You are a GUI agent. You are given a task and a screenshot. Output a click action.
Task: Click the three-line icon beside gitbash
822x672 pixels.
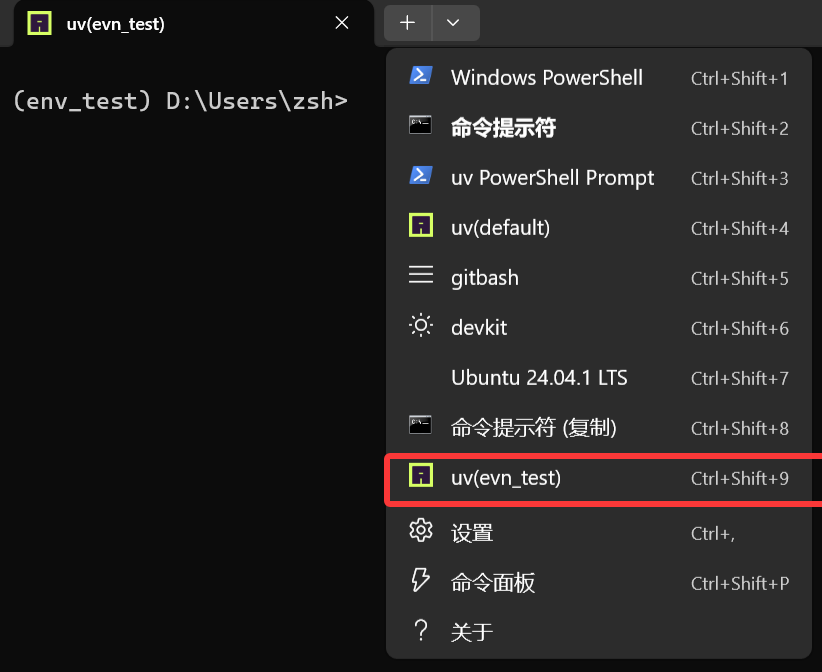tap(421, 274)
